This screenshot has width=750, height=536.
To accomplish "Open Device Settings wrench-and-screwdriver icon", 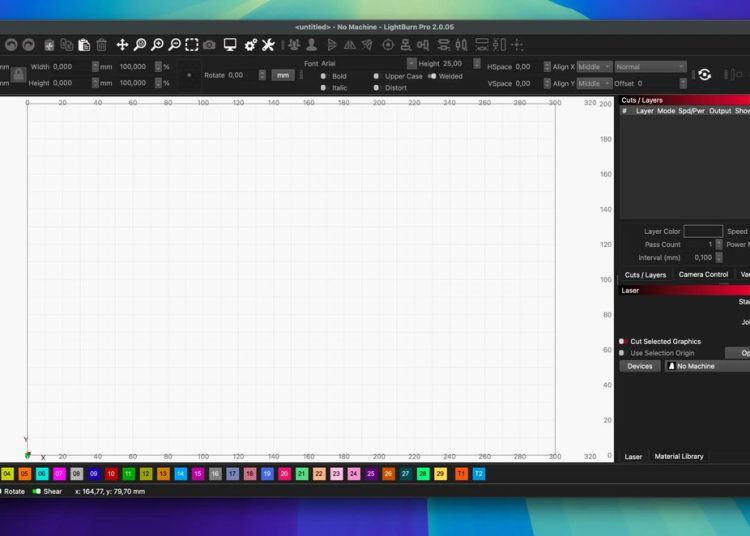I will click(268, 45).
